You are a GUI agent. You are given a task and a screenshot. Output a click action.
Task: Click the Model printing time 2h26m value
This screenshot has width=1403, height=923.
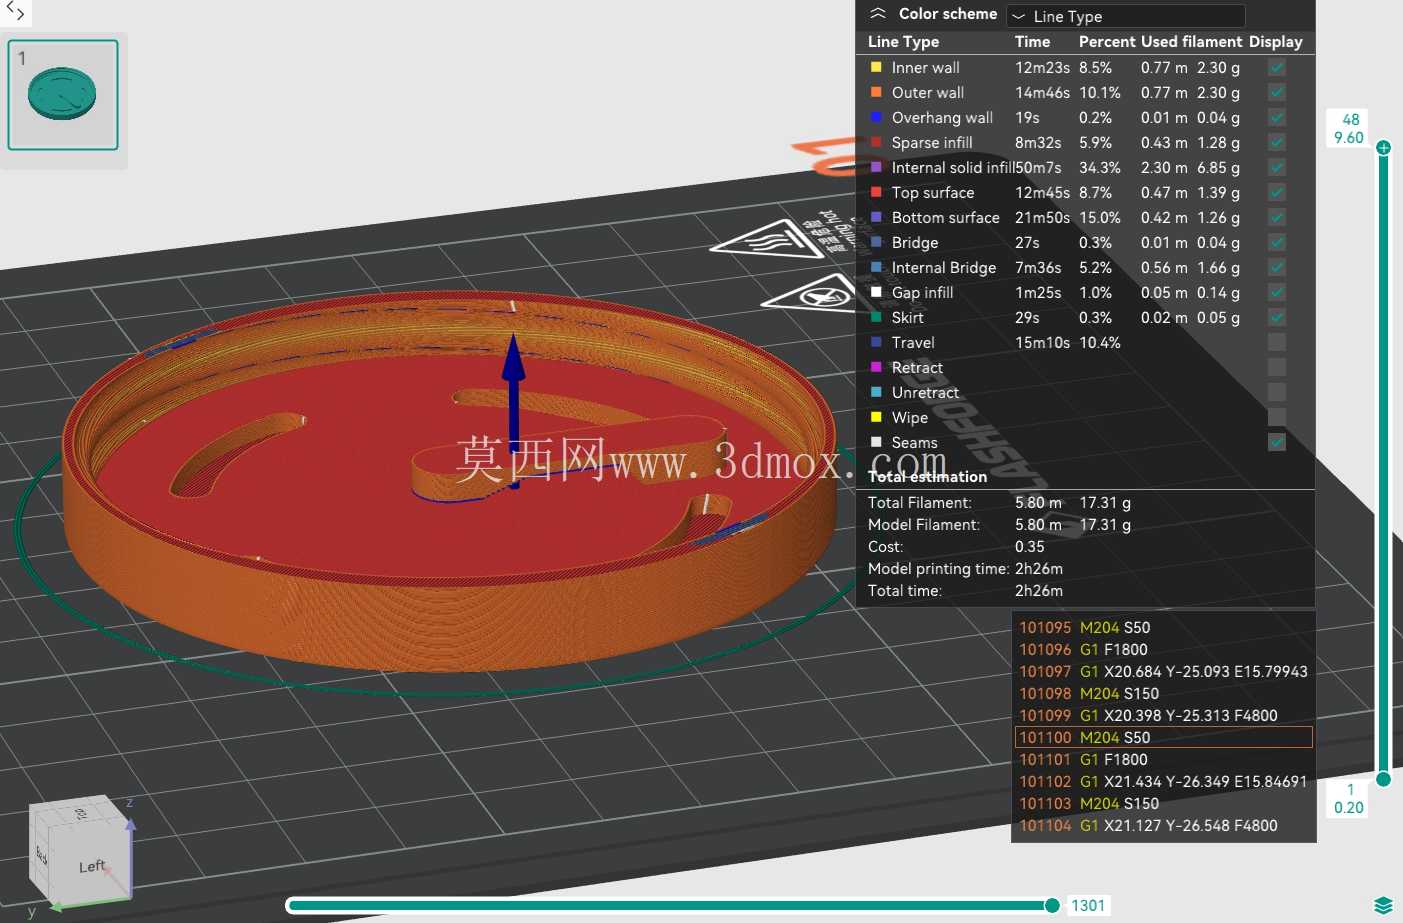(x=1038, y=568)
